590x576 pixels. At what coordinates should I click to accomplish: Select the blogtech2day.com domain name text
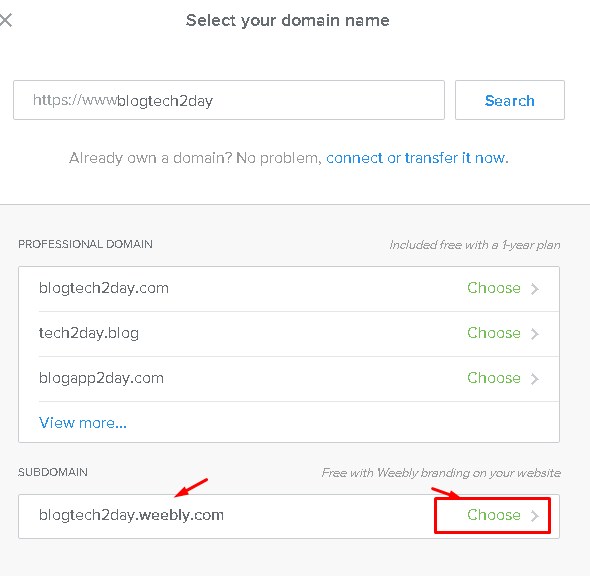click(x=104, y=288)
